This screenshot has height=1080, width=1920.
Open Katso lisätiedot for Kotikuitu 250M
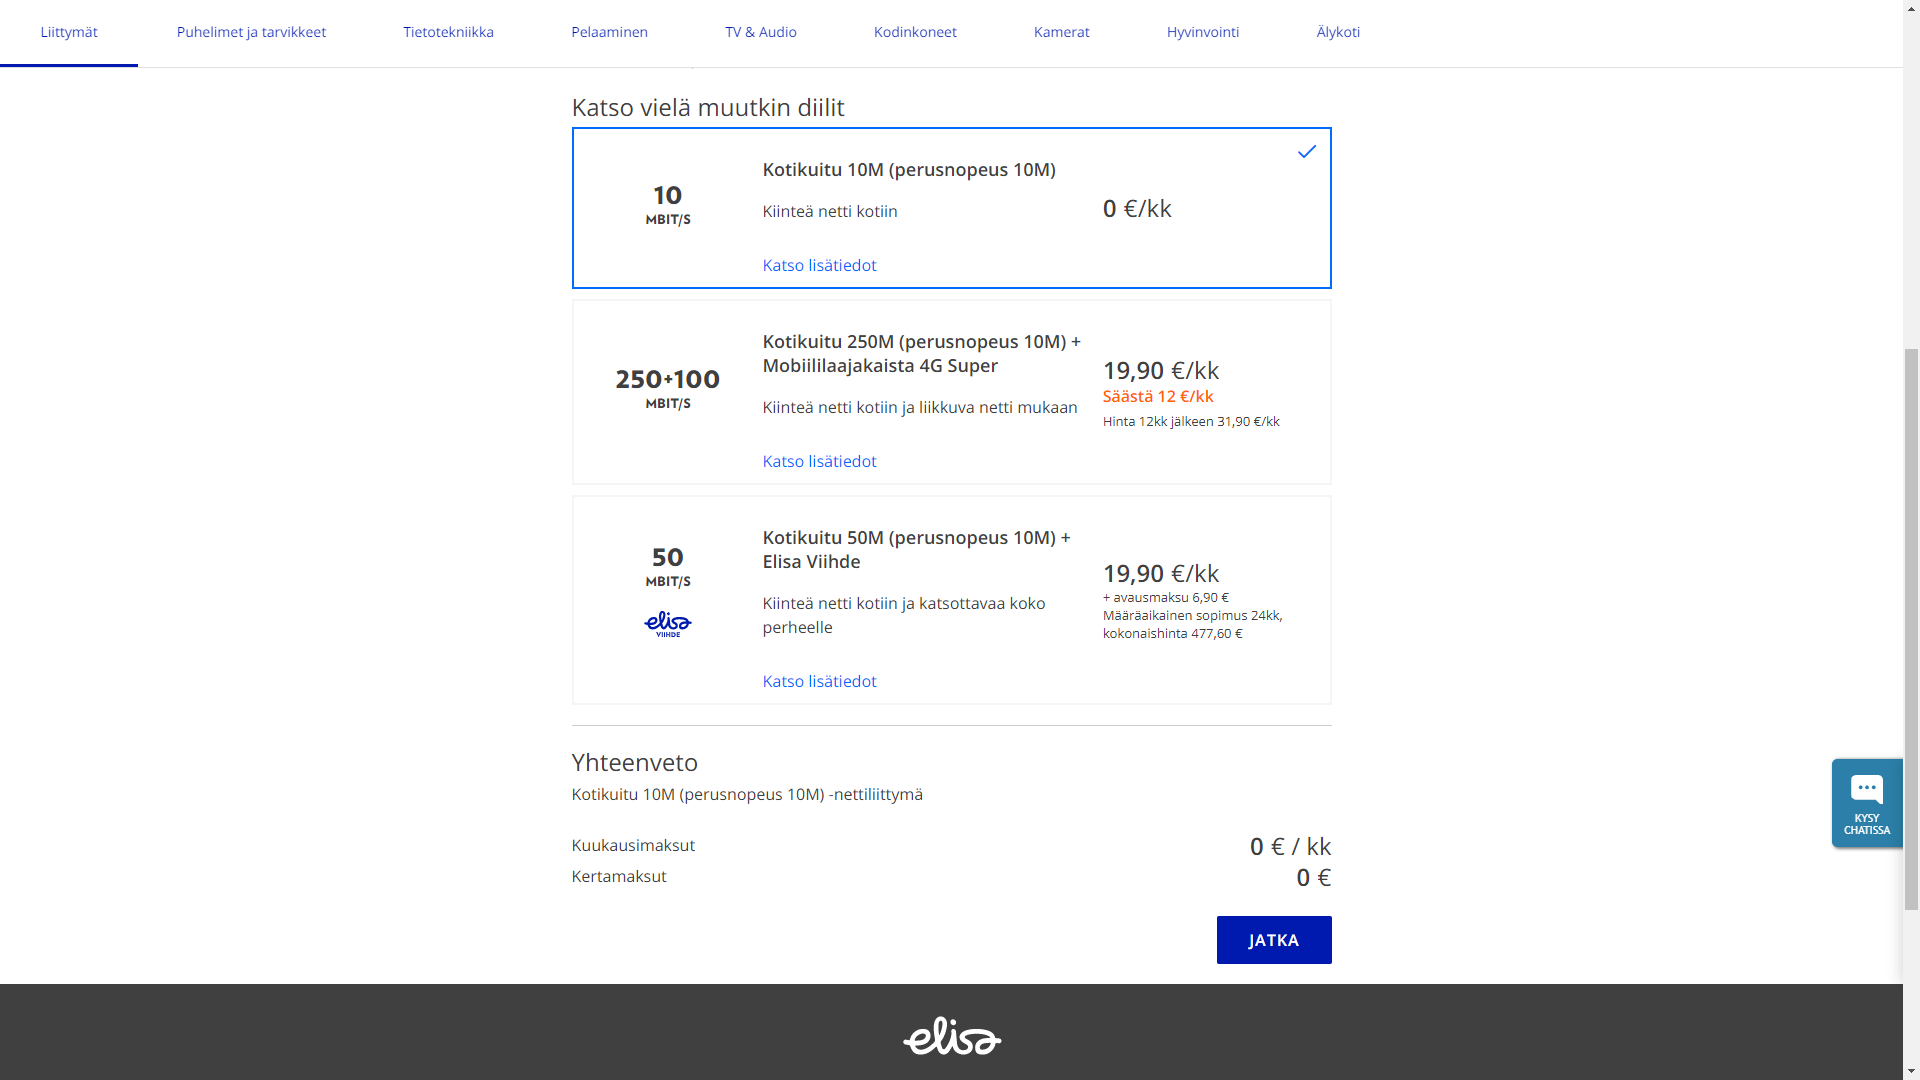pos(819,461)
